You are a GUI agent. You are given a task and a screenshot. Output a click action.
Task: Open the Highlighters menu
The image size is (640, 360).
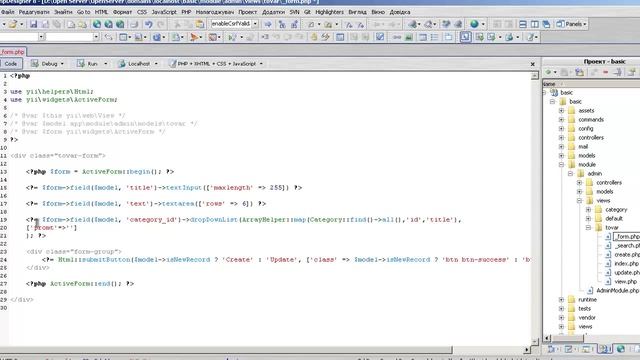[329, 12]
